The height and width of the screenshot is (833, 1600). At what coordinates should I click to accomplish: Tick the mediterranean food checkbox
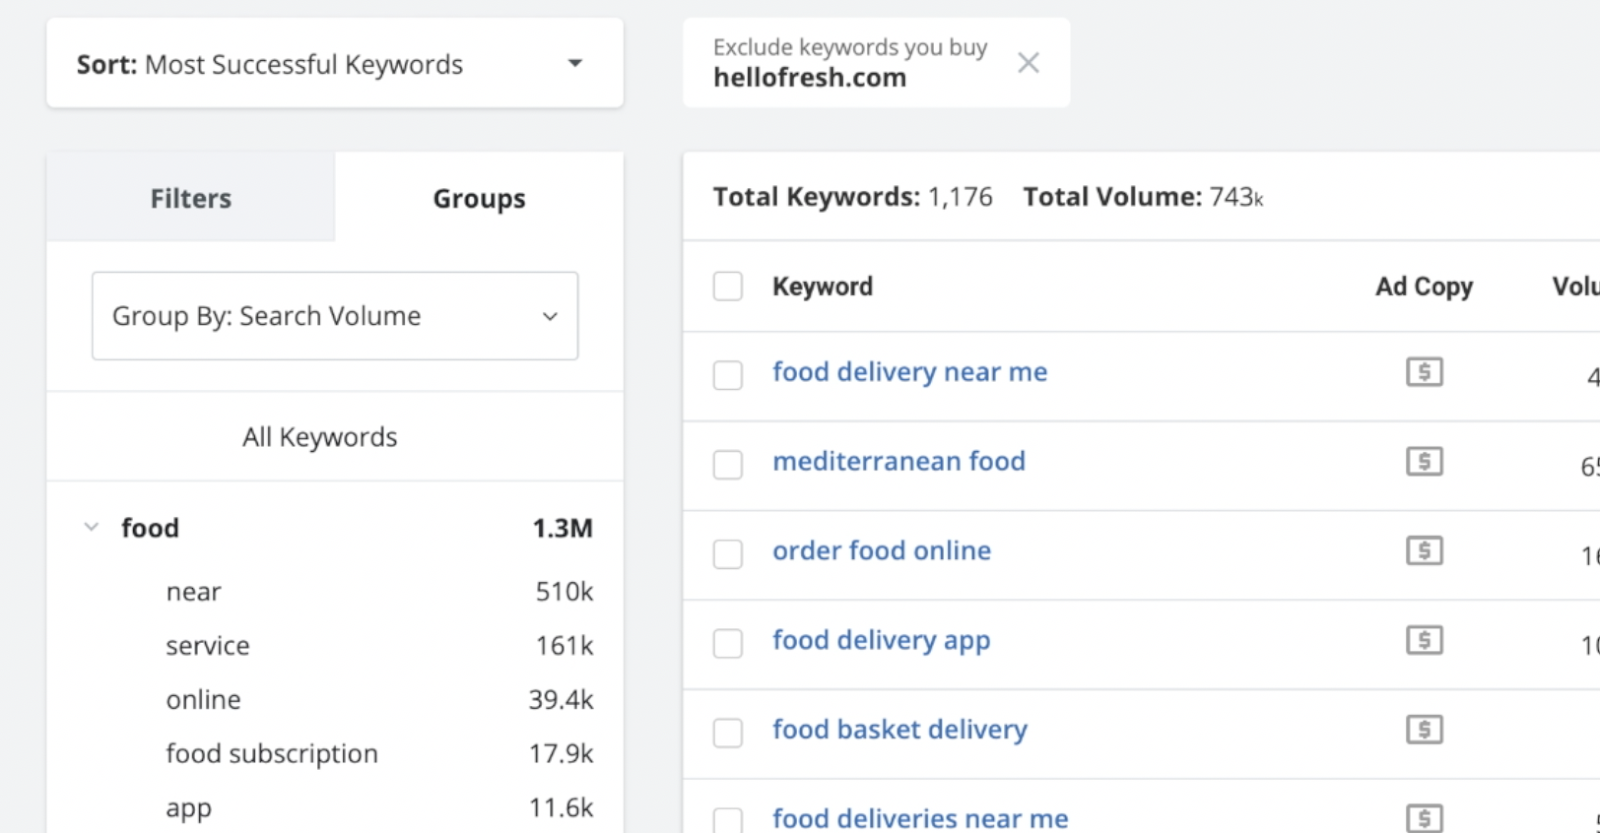[x=728, y=465]
